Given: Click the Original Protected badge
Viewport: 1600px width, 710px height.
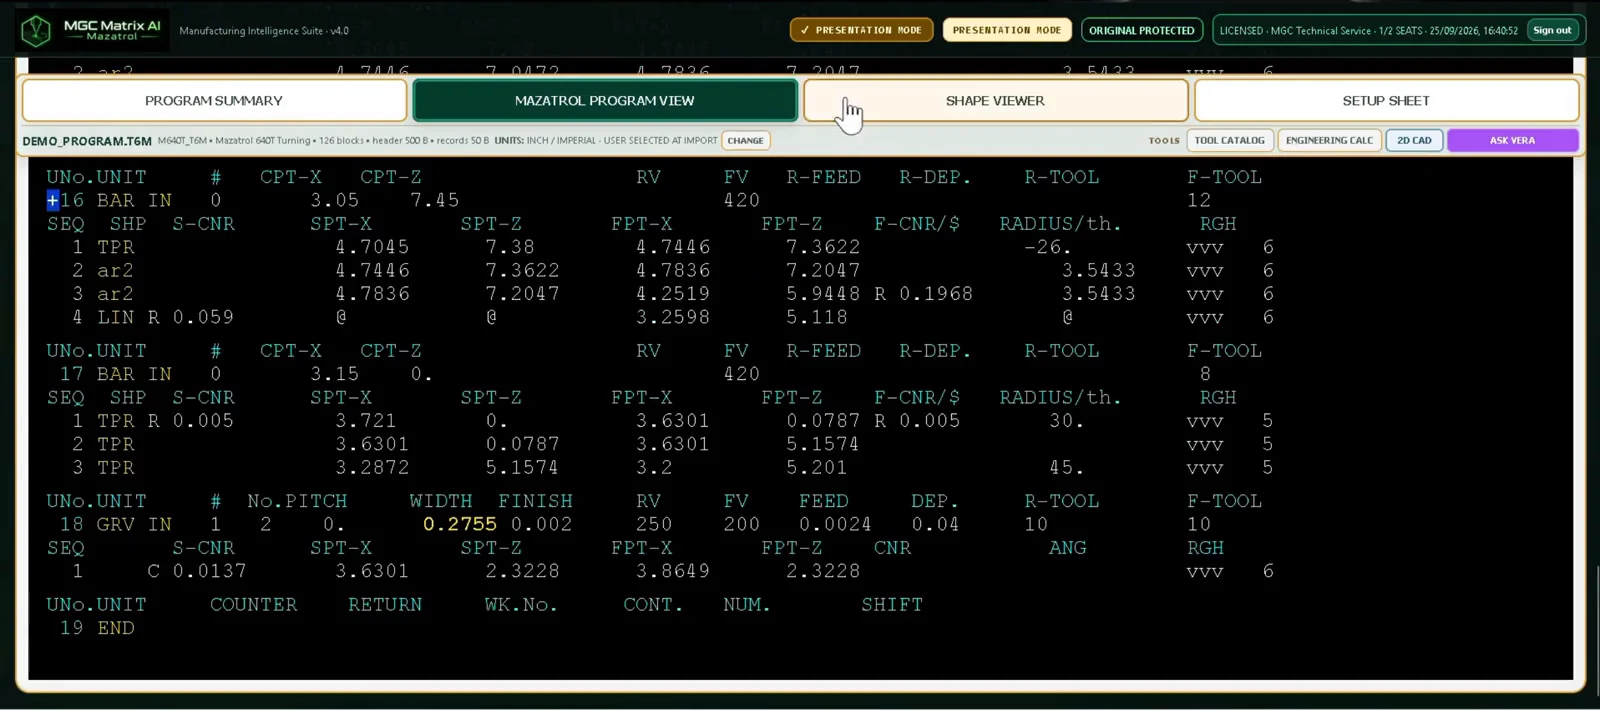Looking at the screenshot, I should click(1141, 30).
